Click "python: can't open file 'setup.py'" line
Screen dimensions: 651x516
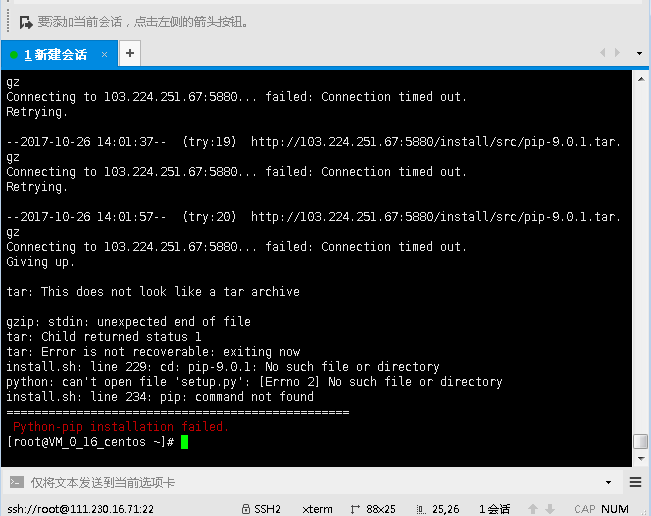click(254, 382)
